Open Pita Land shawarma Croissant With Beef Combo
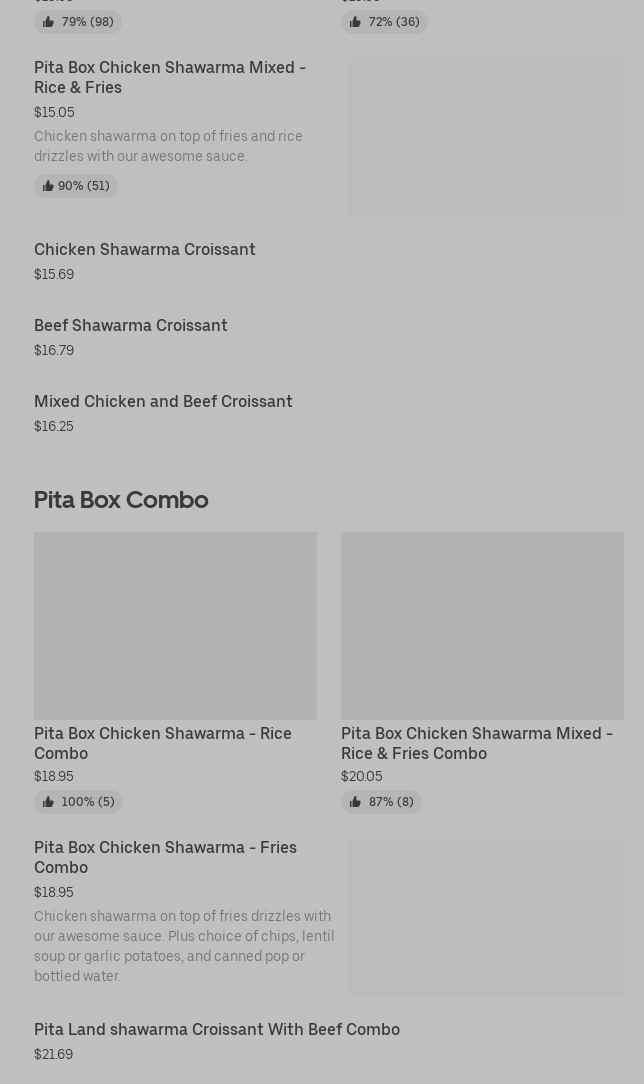This screenshot has width=644, height=1084. tap(217, 1029)
